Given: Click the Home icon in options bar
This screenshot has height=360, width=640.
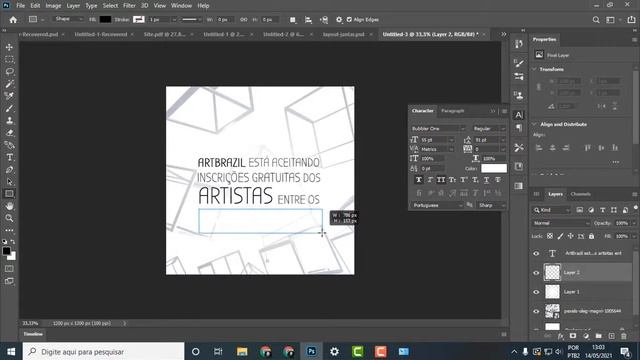Looking at the screenshot, I should [x=13, y=20].
